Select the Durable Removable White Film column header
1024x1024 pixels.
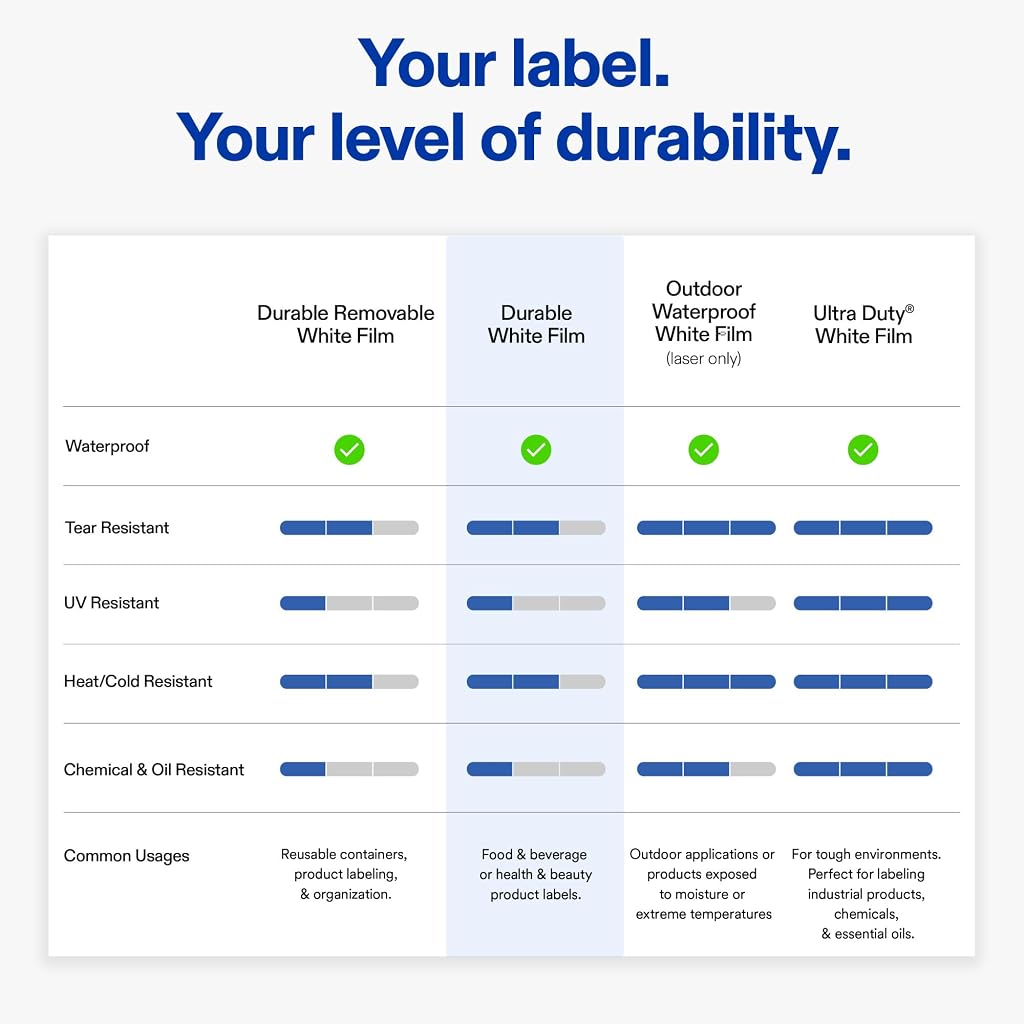tap(345, 324)
